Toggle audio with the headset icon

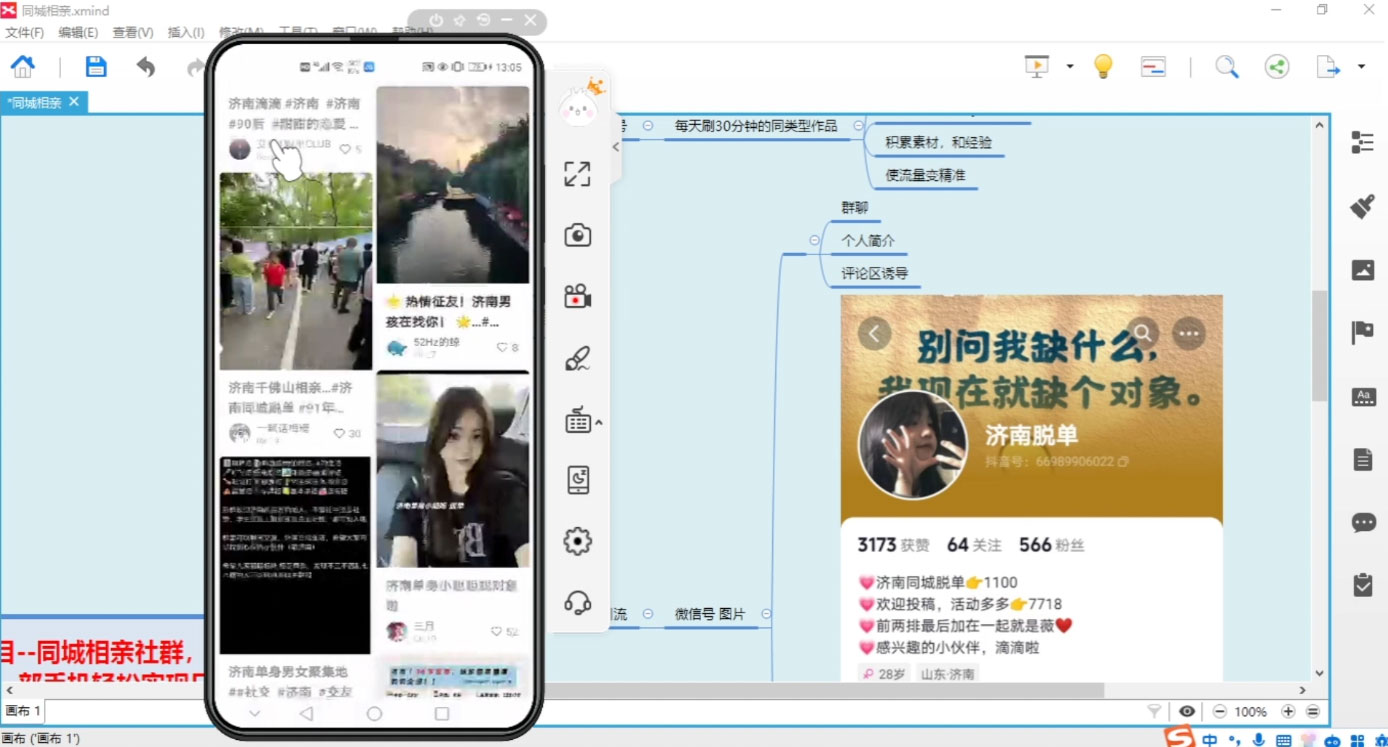pyautogui.click(x=577, y=602)
